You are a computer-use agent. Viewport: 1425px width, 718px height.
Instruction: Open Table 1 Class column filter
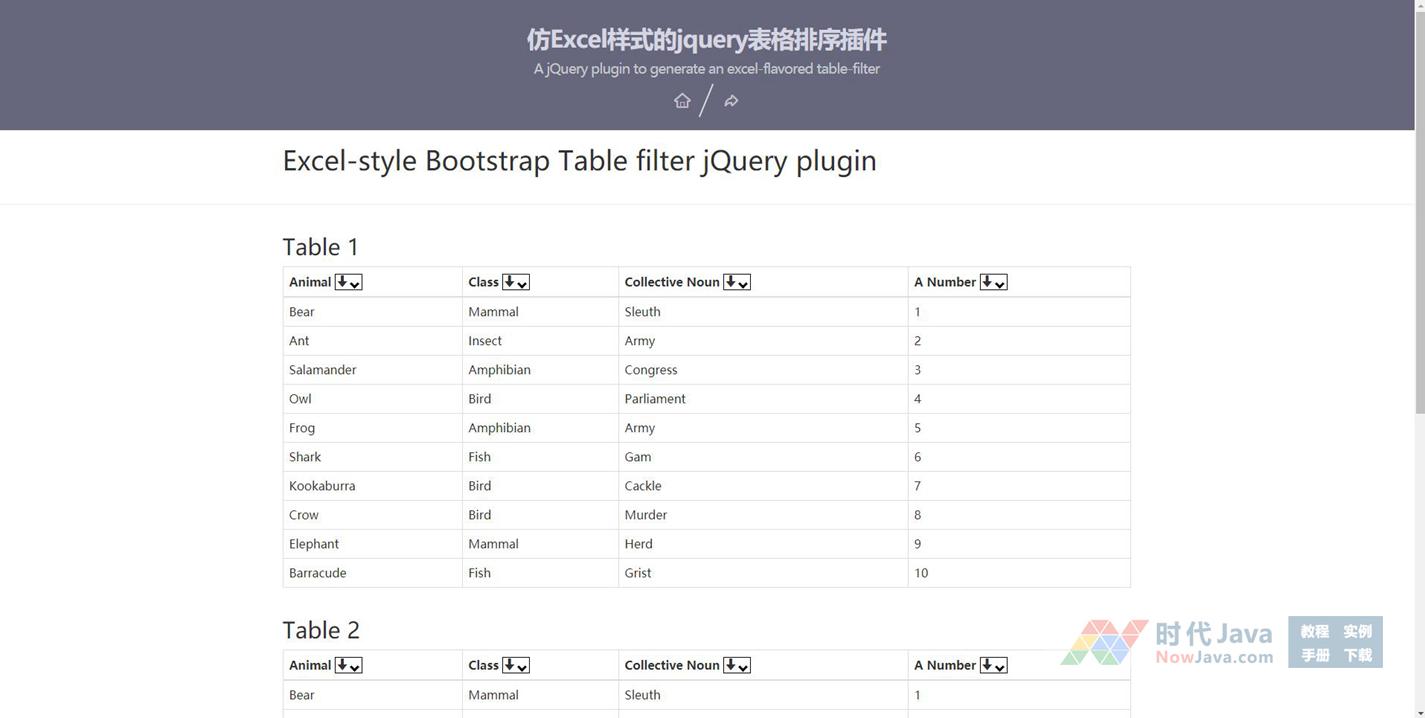coord(515,283)
